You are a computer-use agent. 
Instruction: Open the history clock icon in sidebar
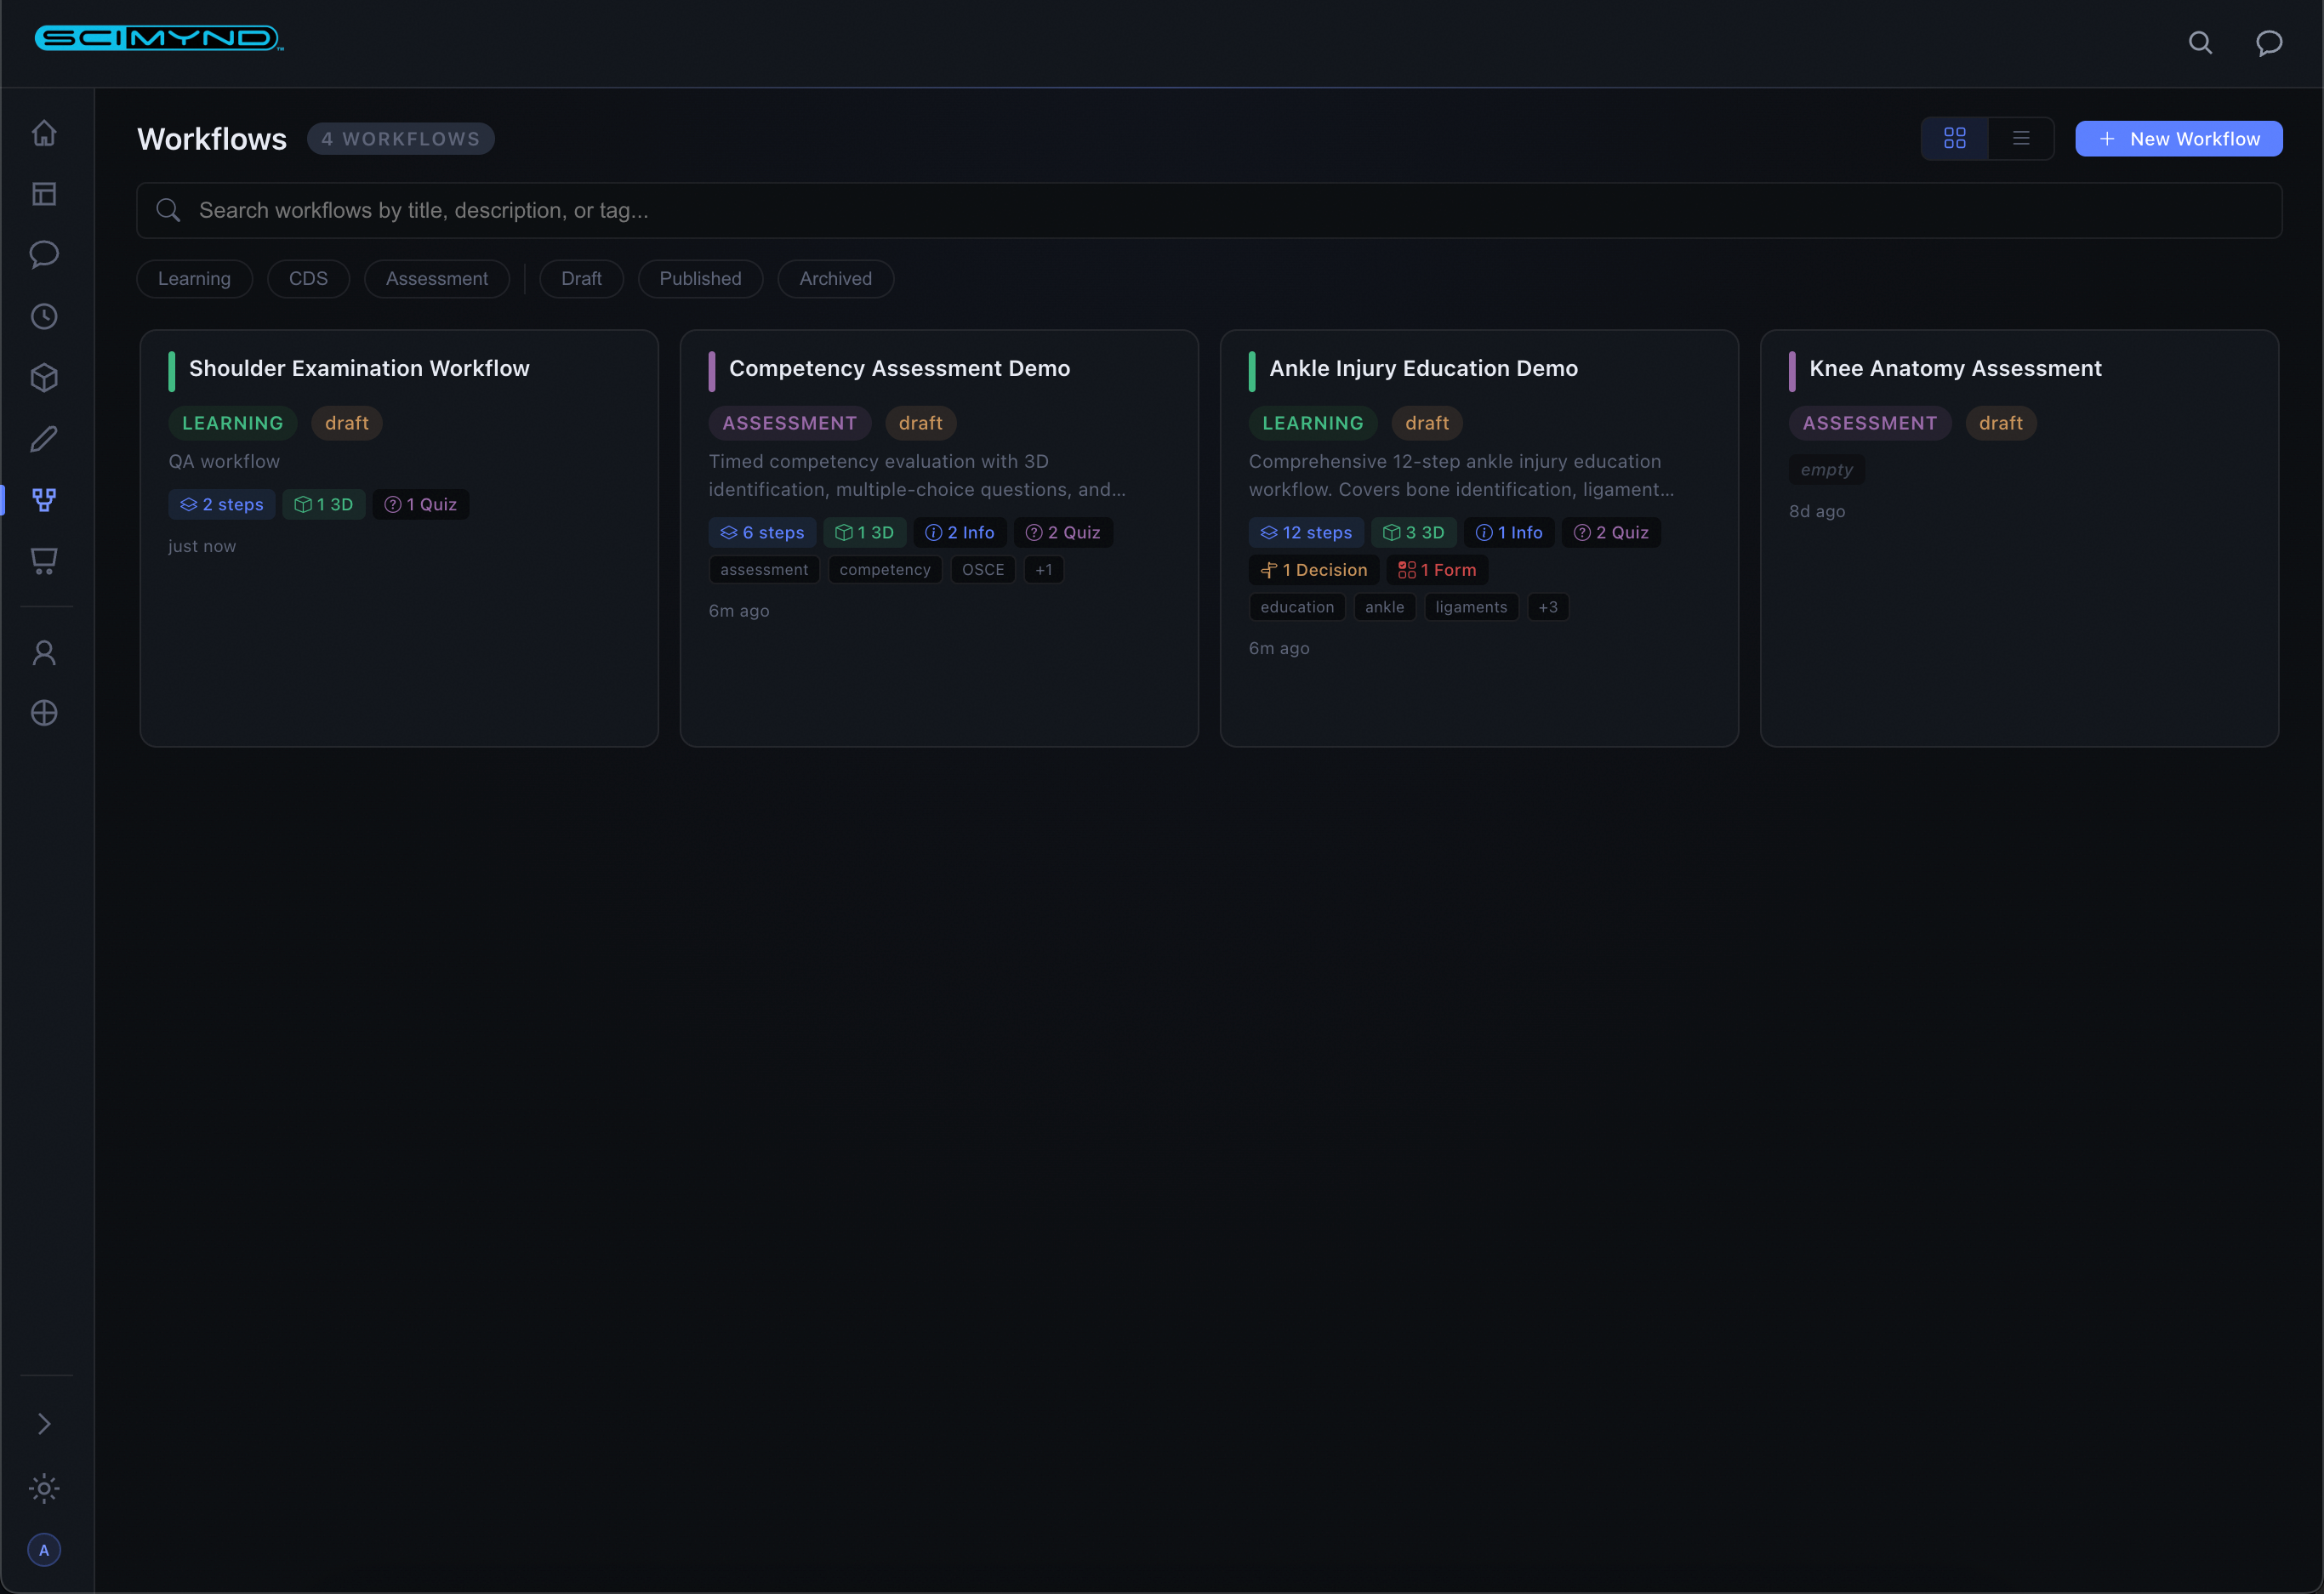(44, 316)
